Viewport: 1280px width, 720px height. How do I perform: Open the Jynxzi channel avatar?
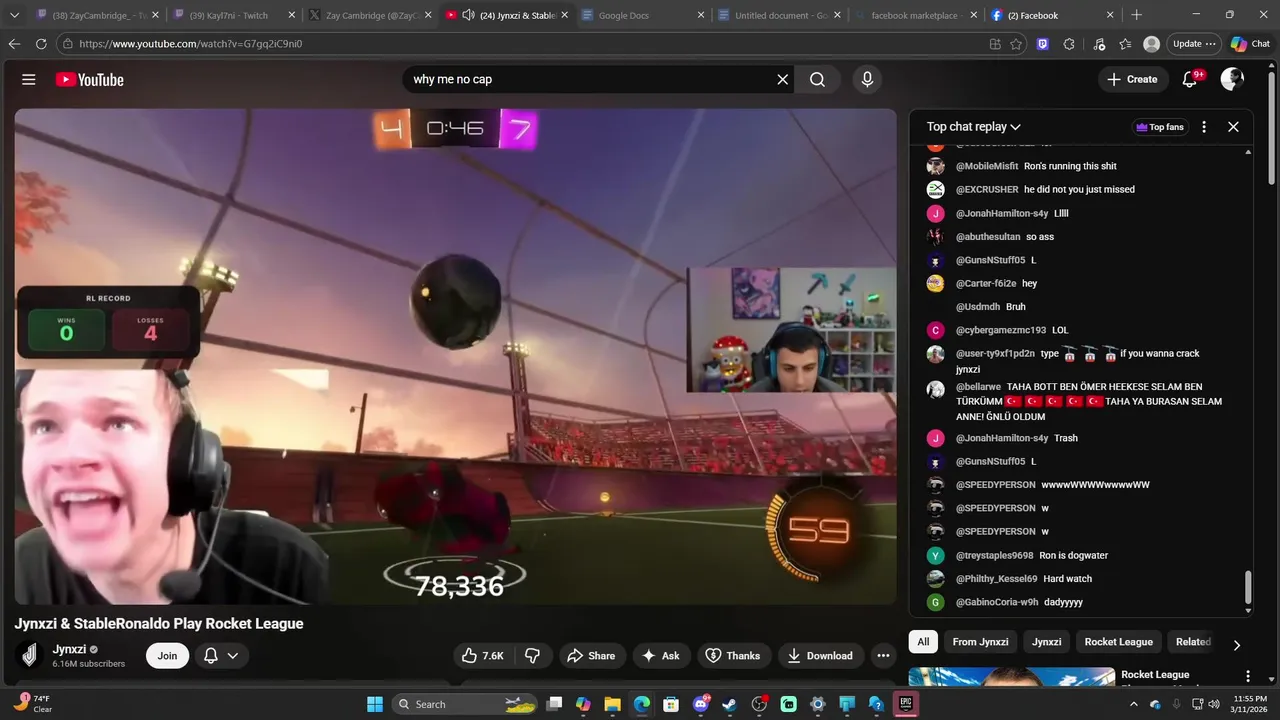(x=30, y=656)
